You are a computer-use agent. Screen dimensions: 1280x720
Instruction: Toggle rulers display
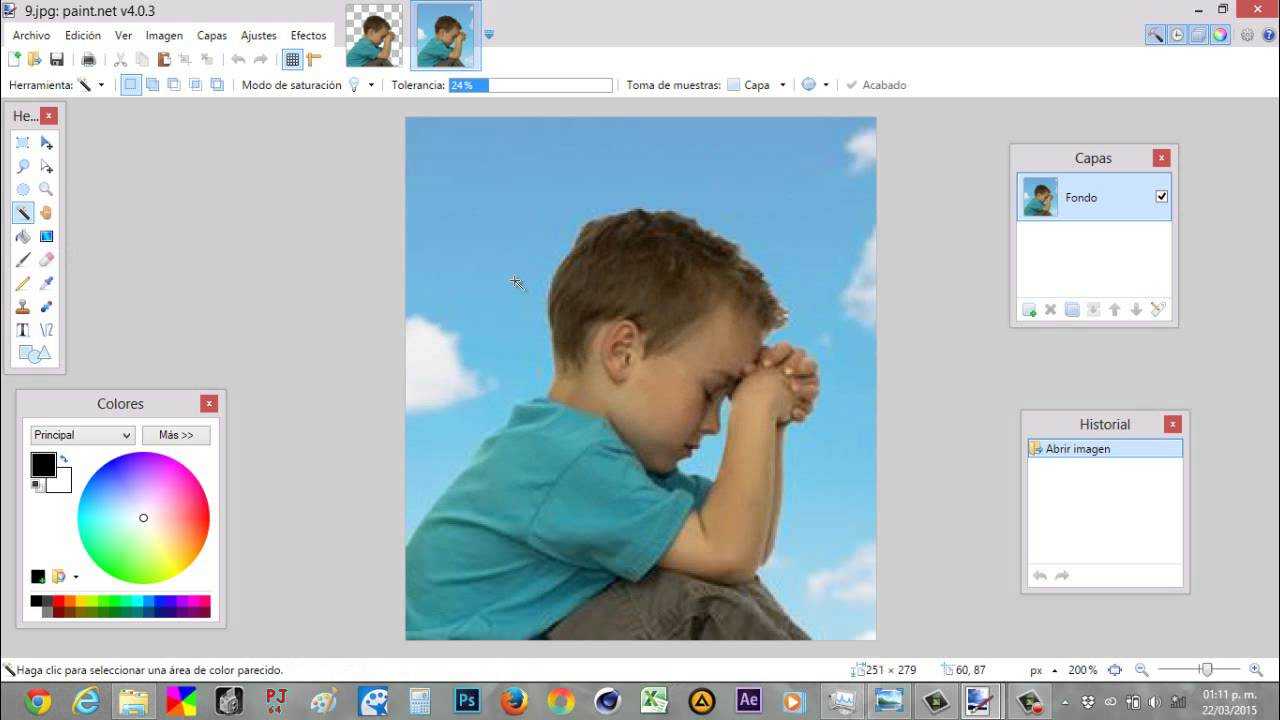(x=314, y=60)
